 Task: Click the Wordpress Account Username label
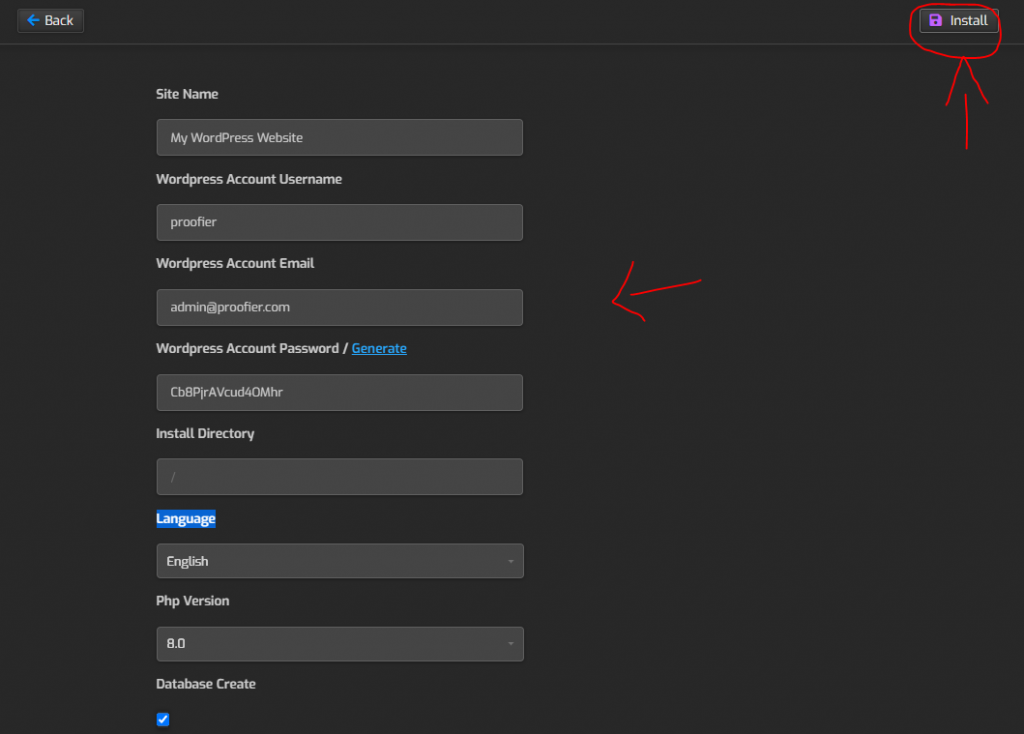pos(249,179)
